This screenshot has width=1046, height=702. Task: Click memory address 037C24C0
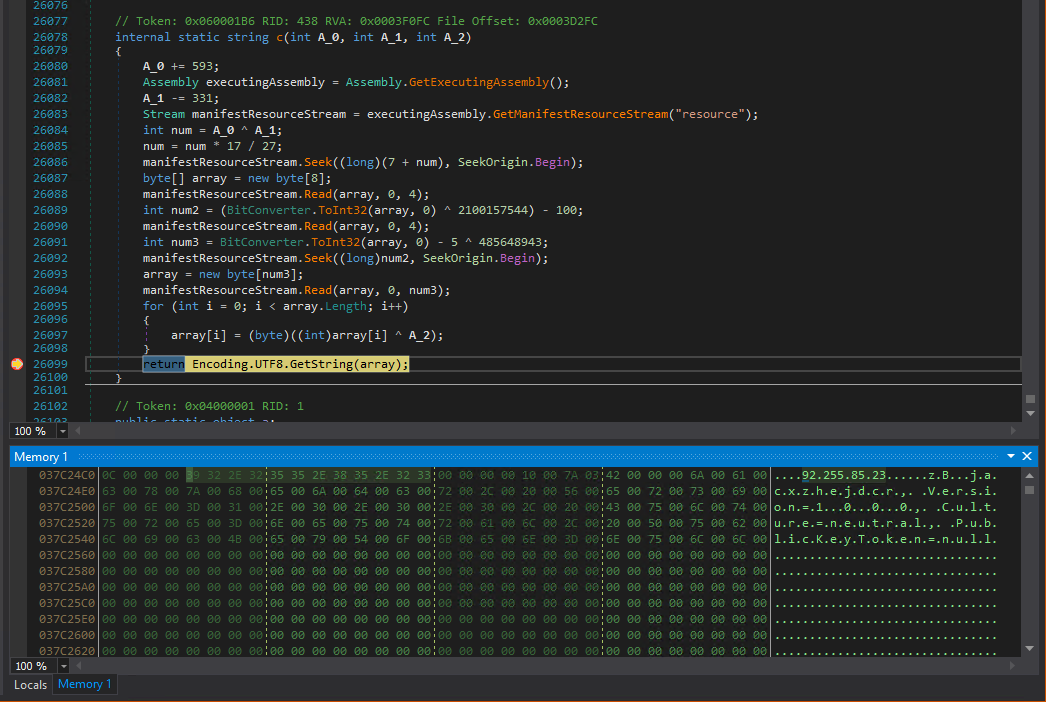click(67, 475)
